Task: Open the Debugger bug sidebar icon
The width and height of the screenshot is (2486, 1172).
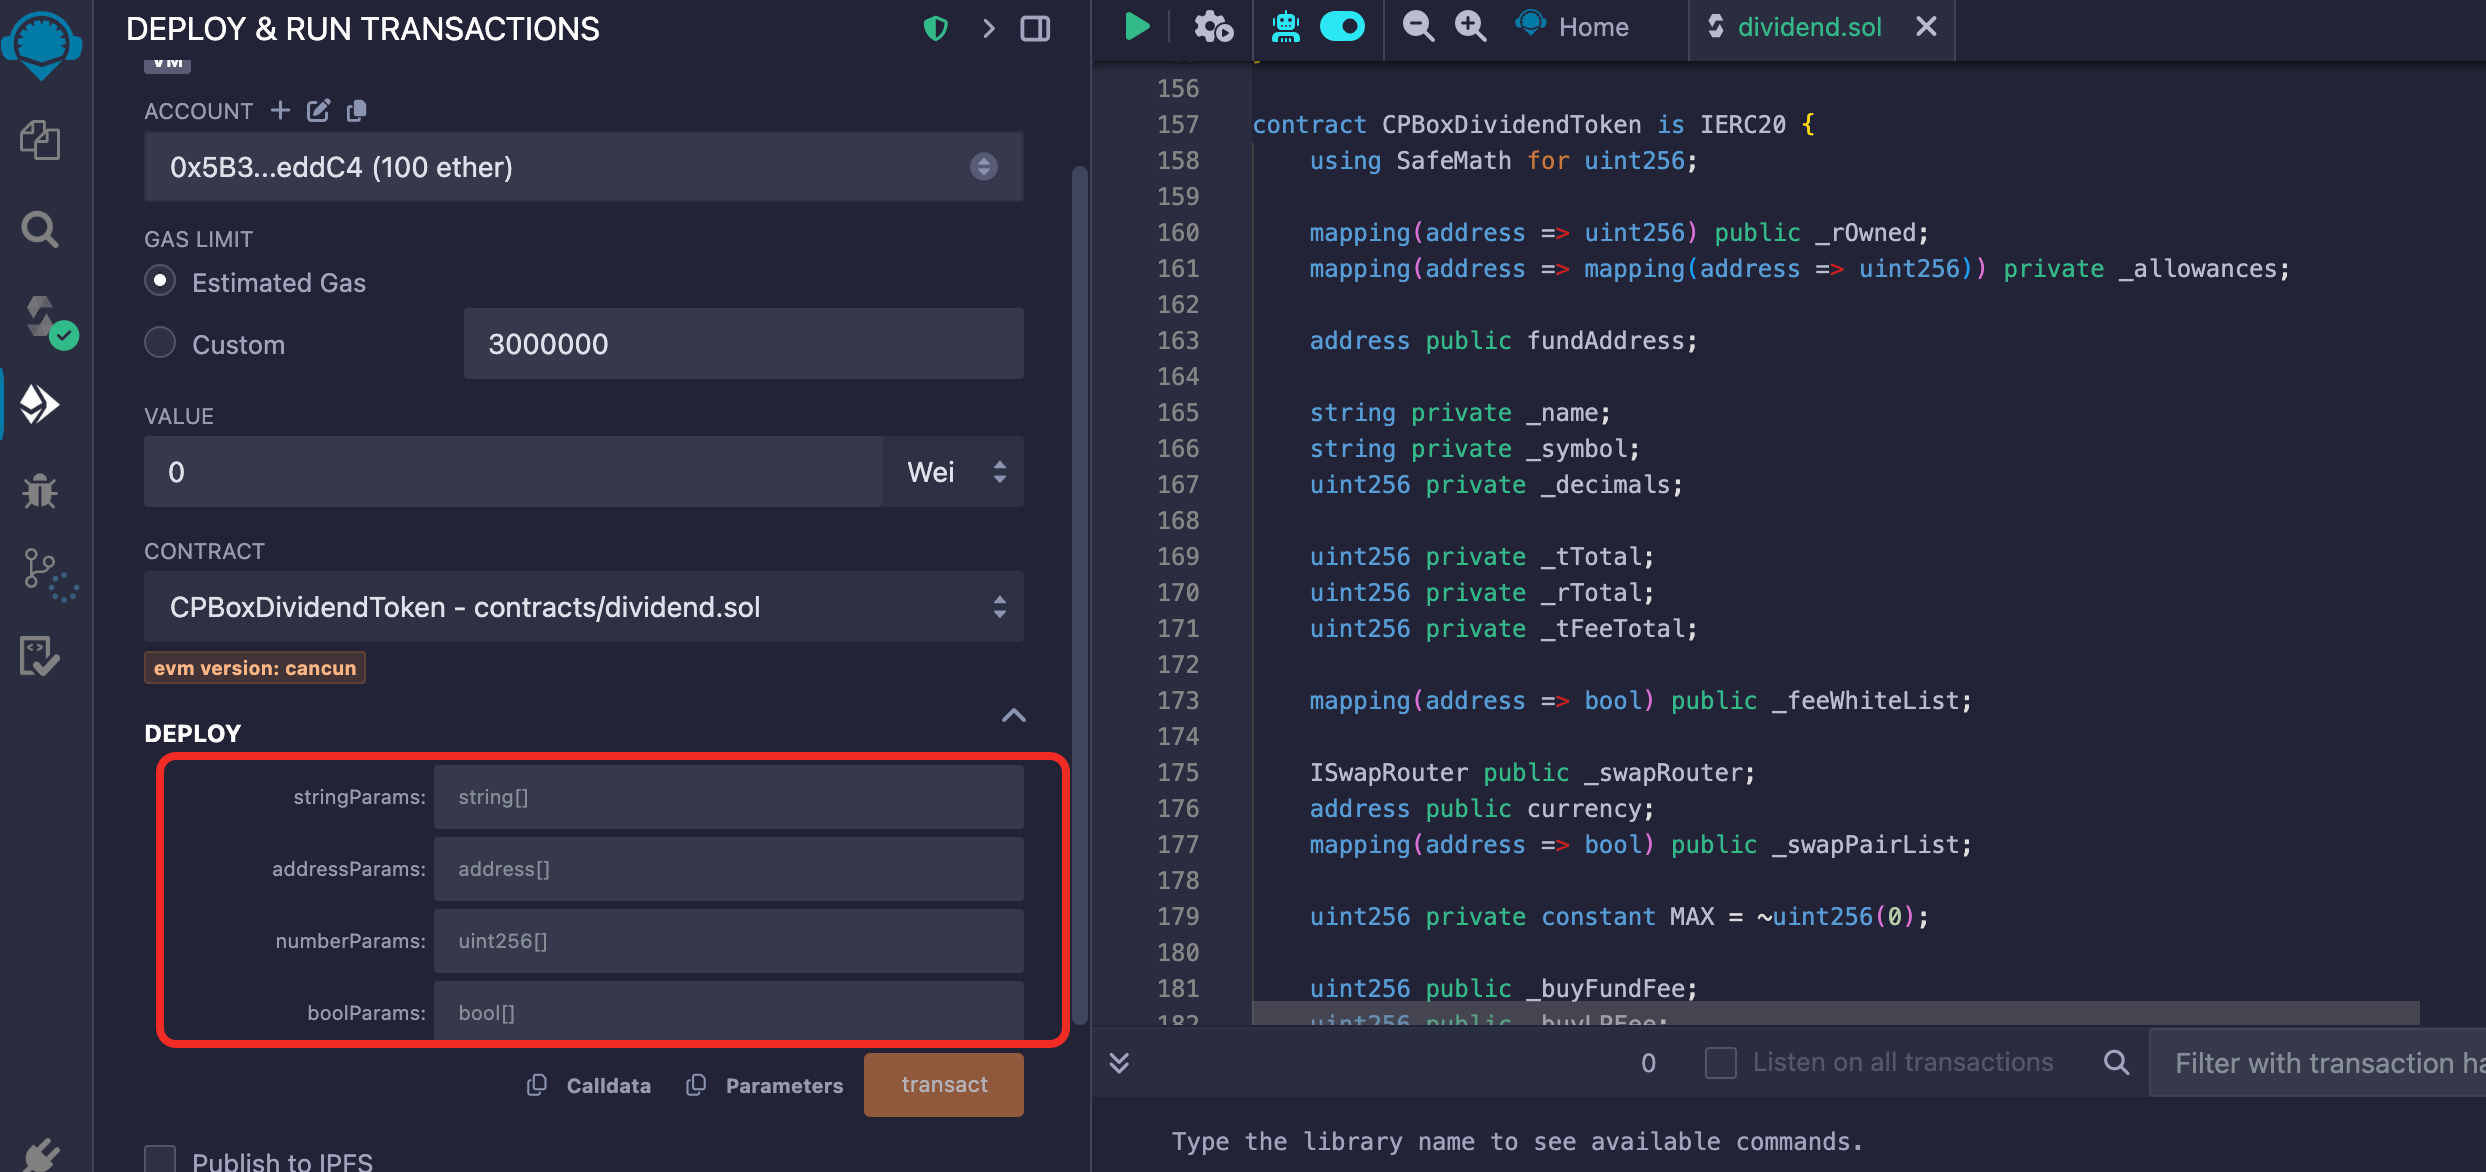Action: coord(40,490)
